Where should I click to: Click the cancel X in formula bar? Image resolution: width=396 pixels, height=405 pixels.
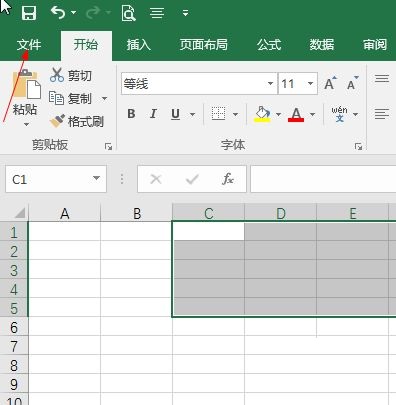156,179
